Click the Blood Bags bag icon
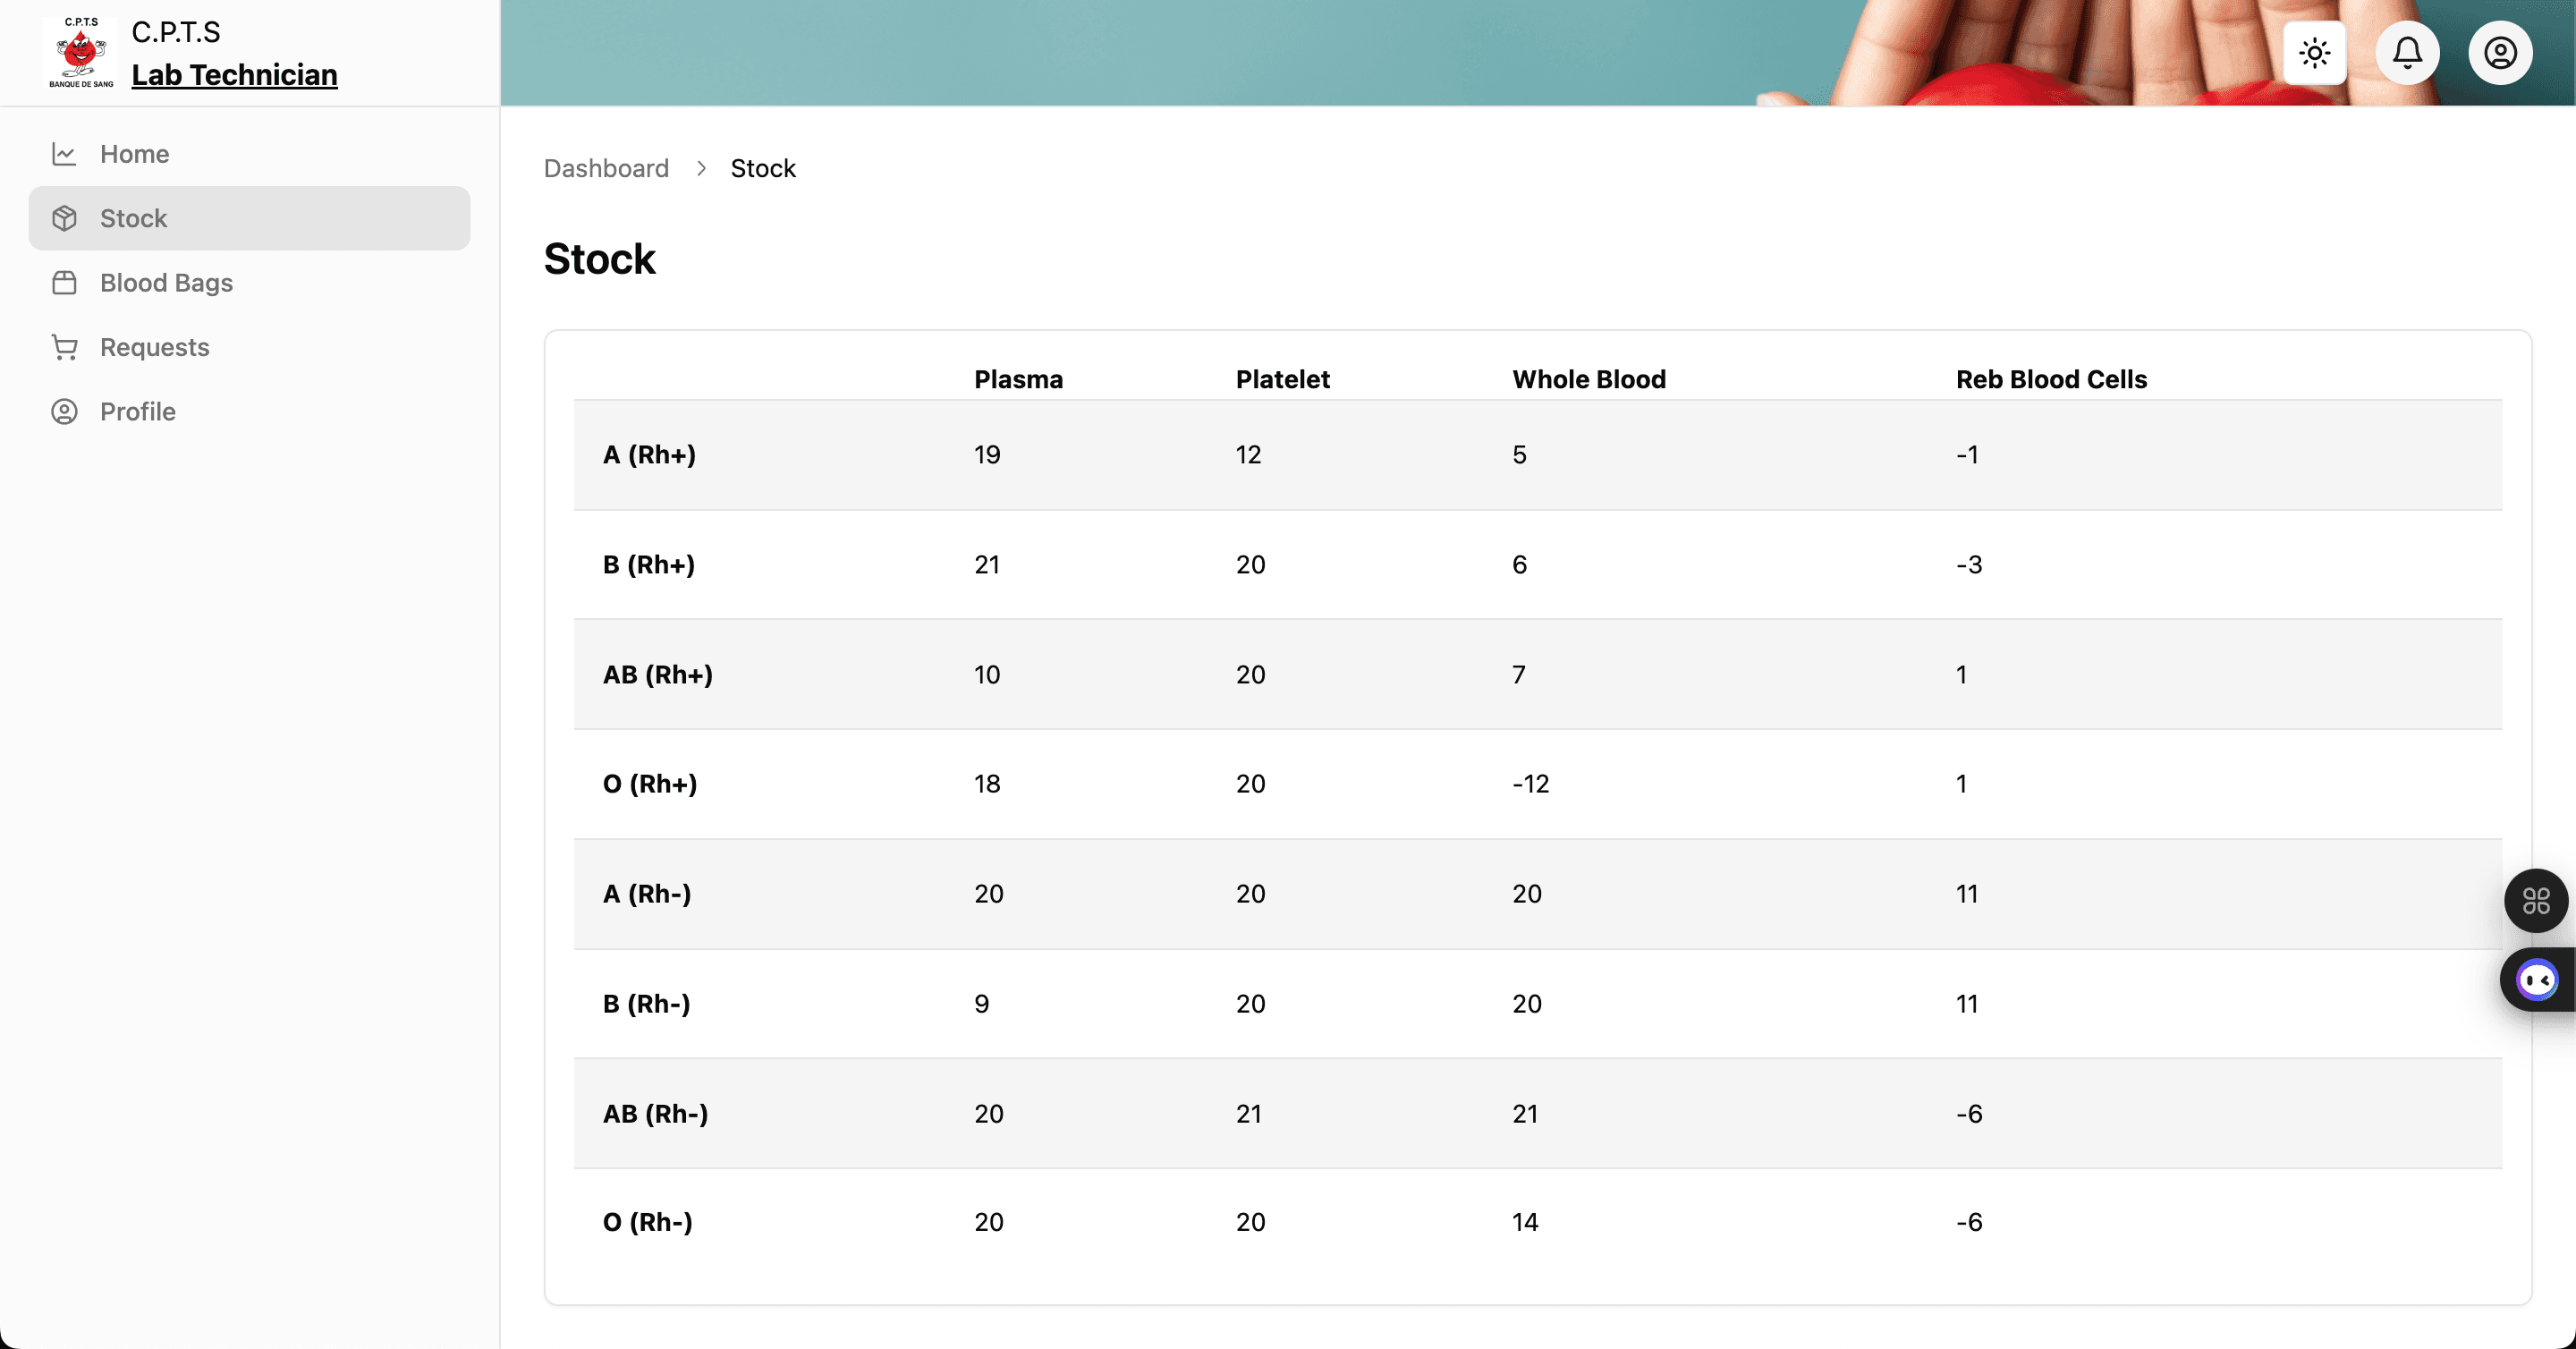2576x1349 pixels. point(64,283)
